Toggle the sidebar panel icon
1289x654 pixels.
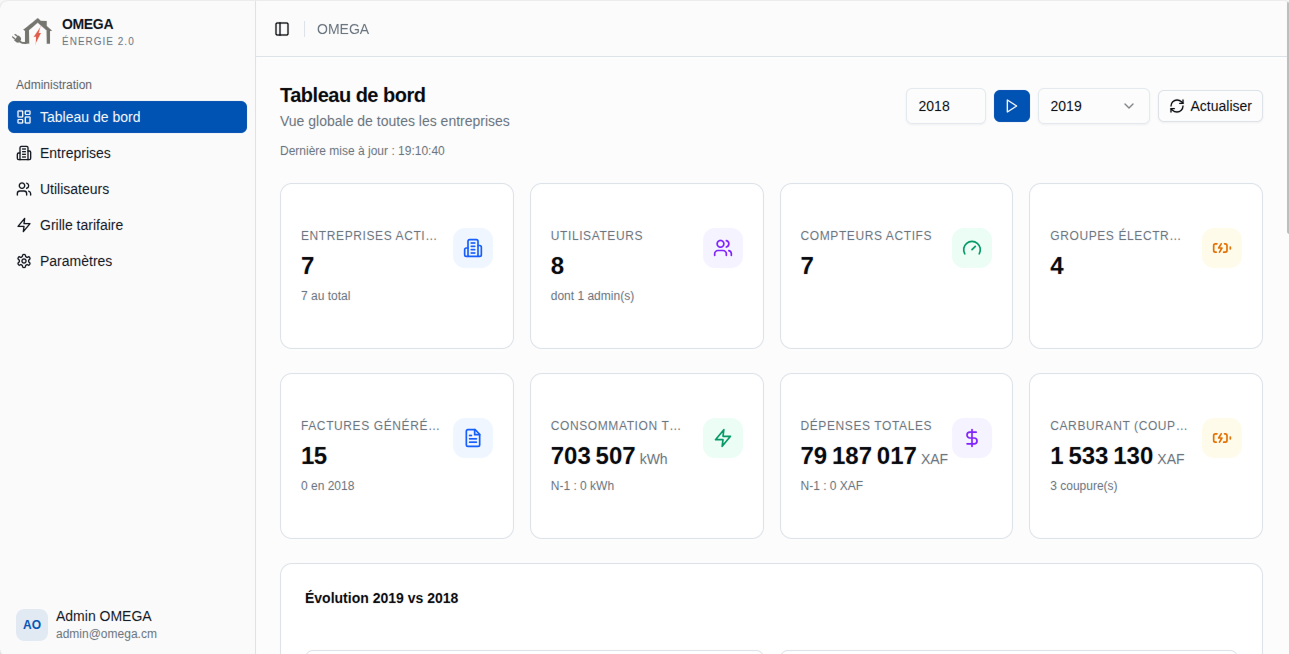(x=282, y=29)
